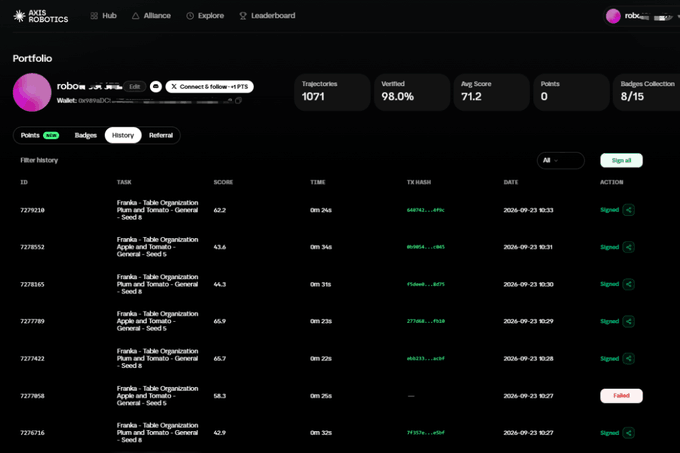Click the TIME column header

click(x=317, y=182)
